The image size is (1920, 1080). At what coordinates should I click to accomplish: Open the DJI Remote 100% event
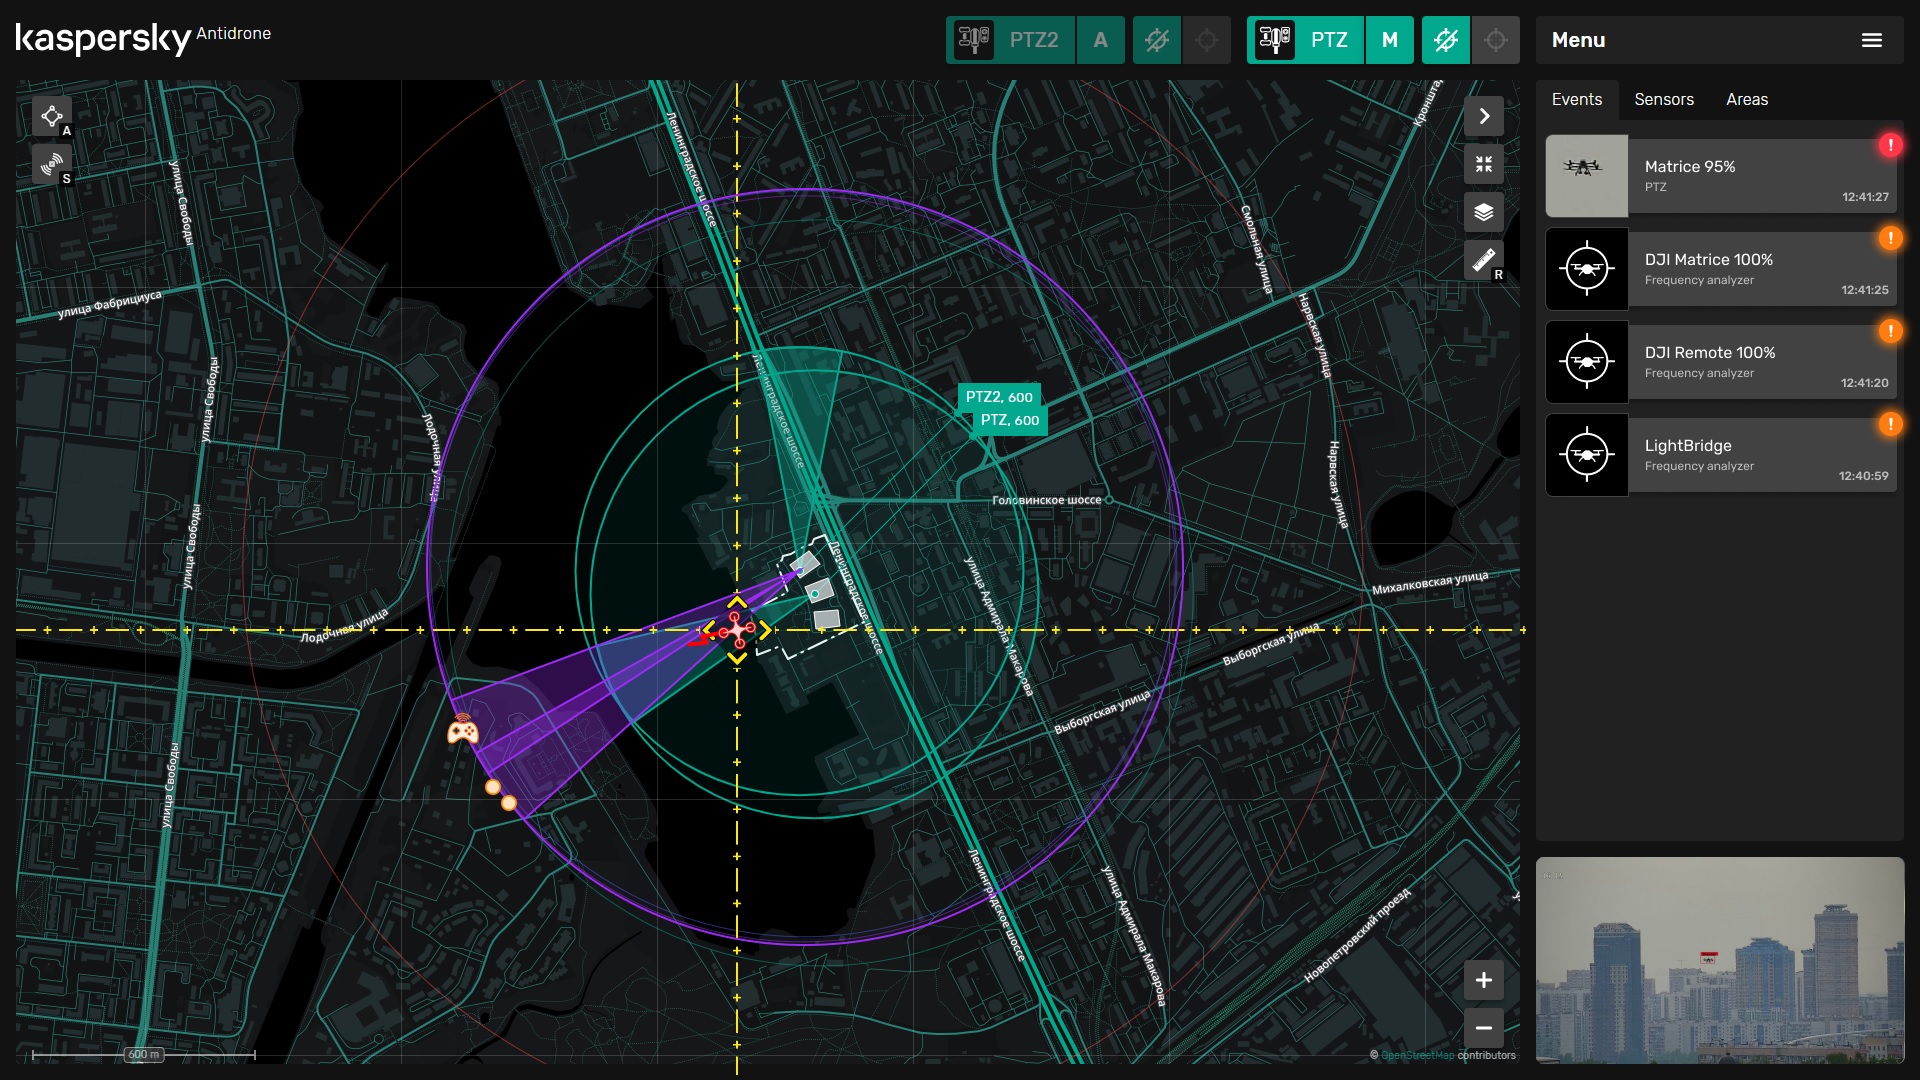pyautogui.click(x=1720, y=362)
